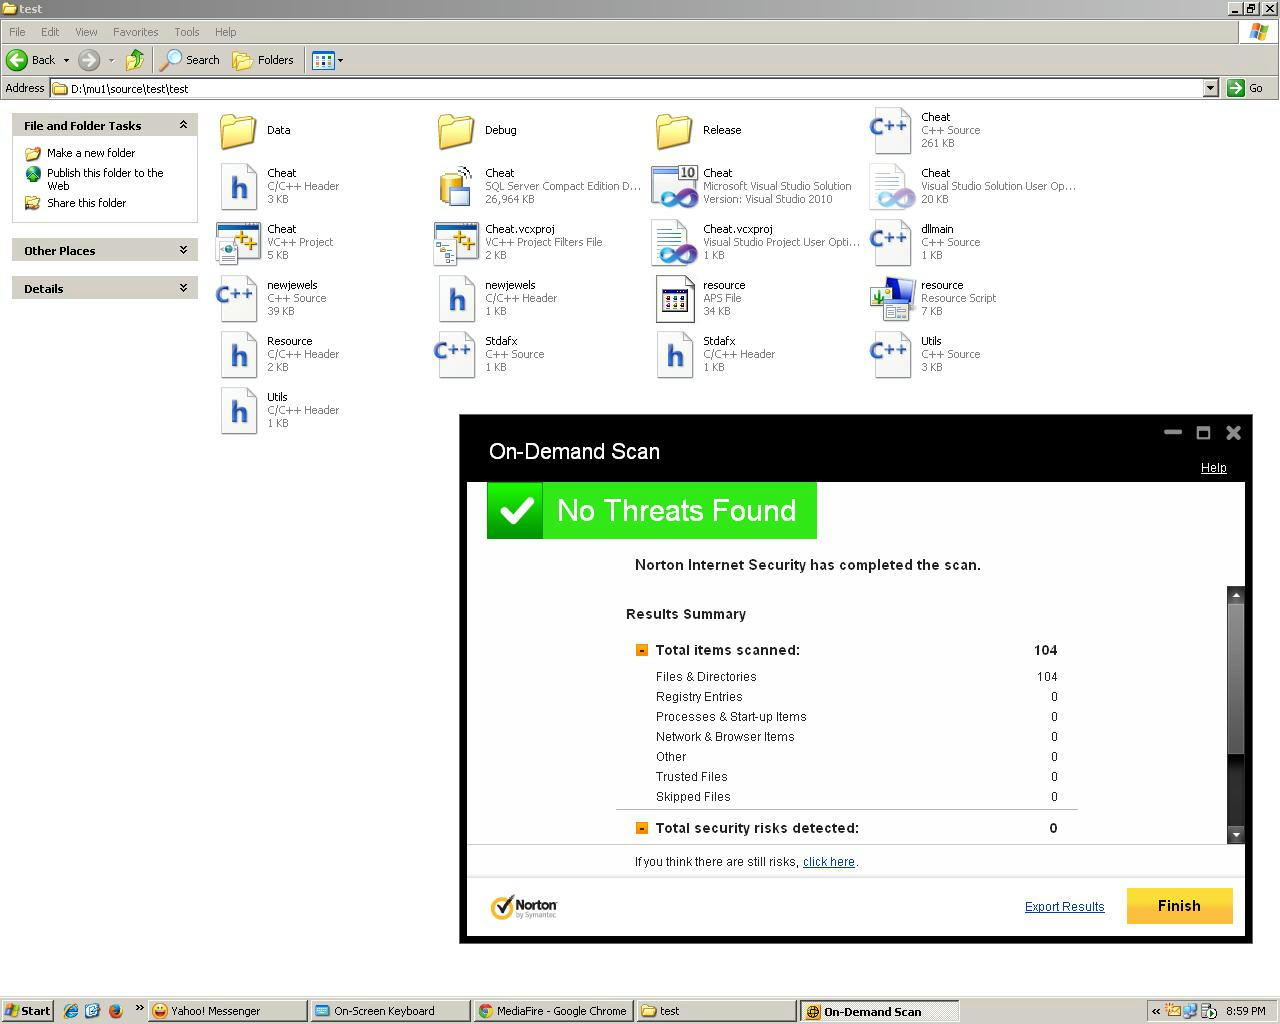Screen dimensions: 1280x1024
Task: Click Export Results link
Action: [1064, 907]
